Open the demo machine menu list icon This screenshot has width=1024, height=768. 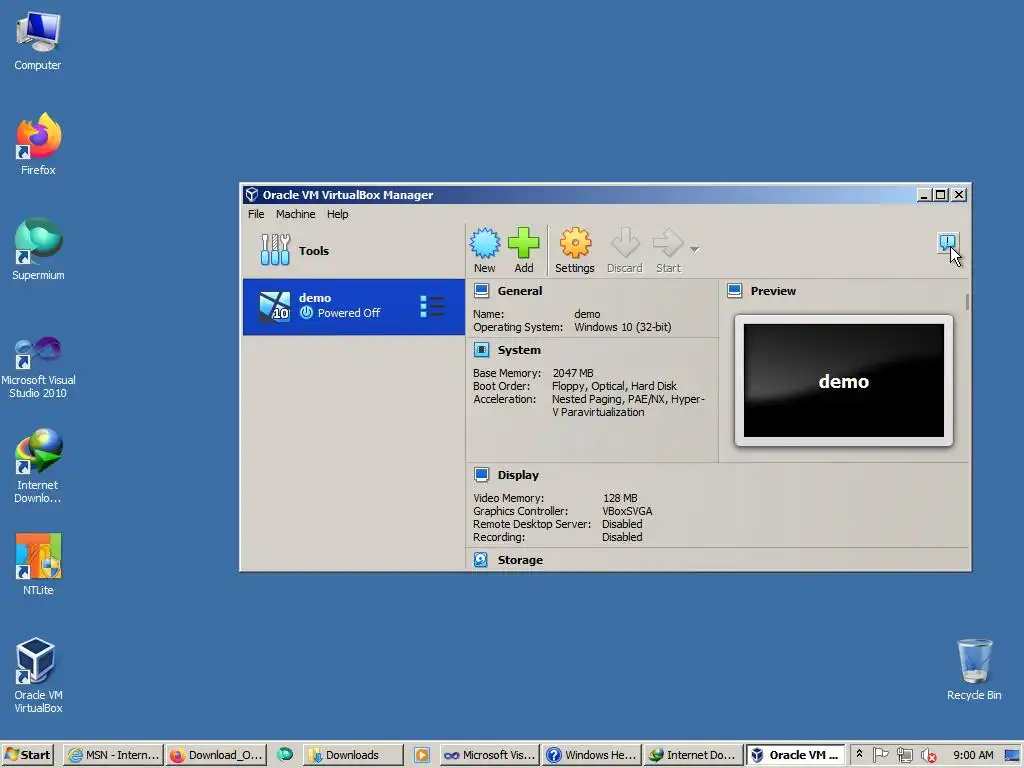tap(432, 306)
